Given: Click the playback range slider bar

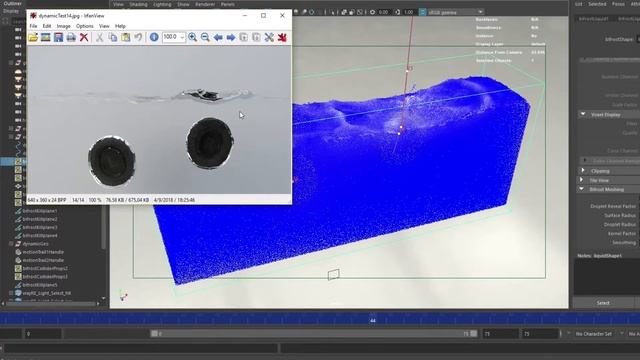Looking at the screenshot, I should click(314, 333).
